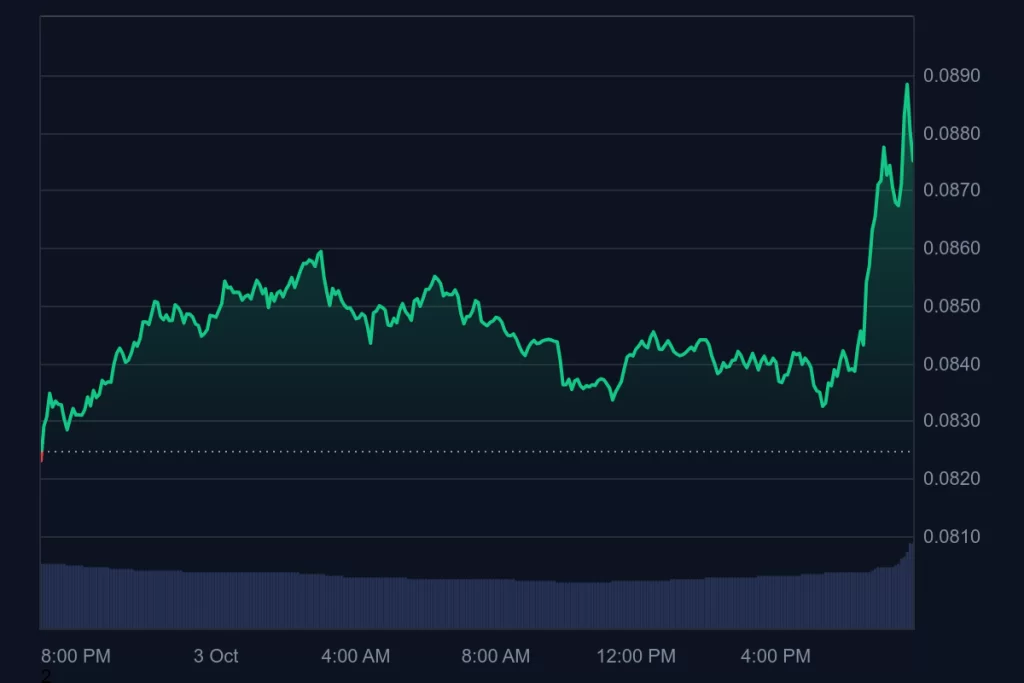This screenshot has height=683, width=1024.
Task: Select the 4:00 PM time label
Action: click(776, 656)
